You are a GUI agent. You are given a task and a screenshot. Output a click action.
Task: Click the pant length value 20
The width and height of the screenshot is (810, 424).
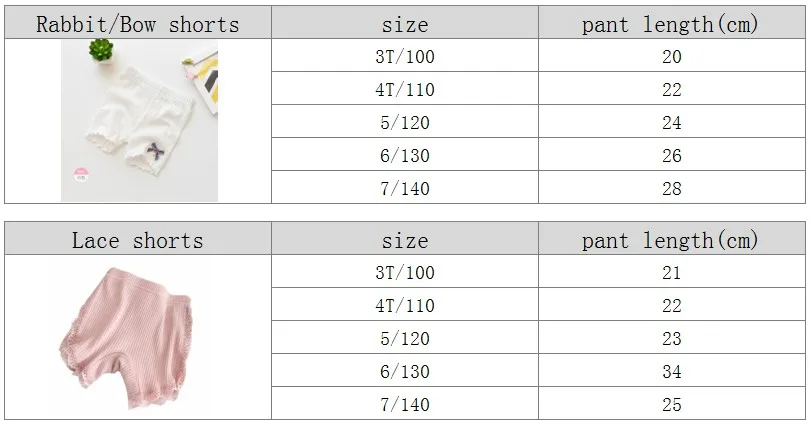click(672, 56)
